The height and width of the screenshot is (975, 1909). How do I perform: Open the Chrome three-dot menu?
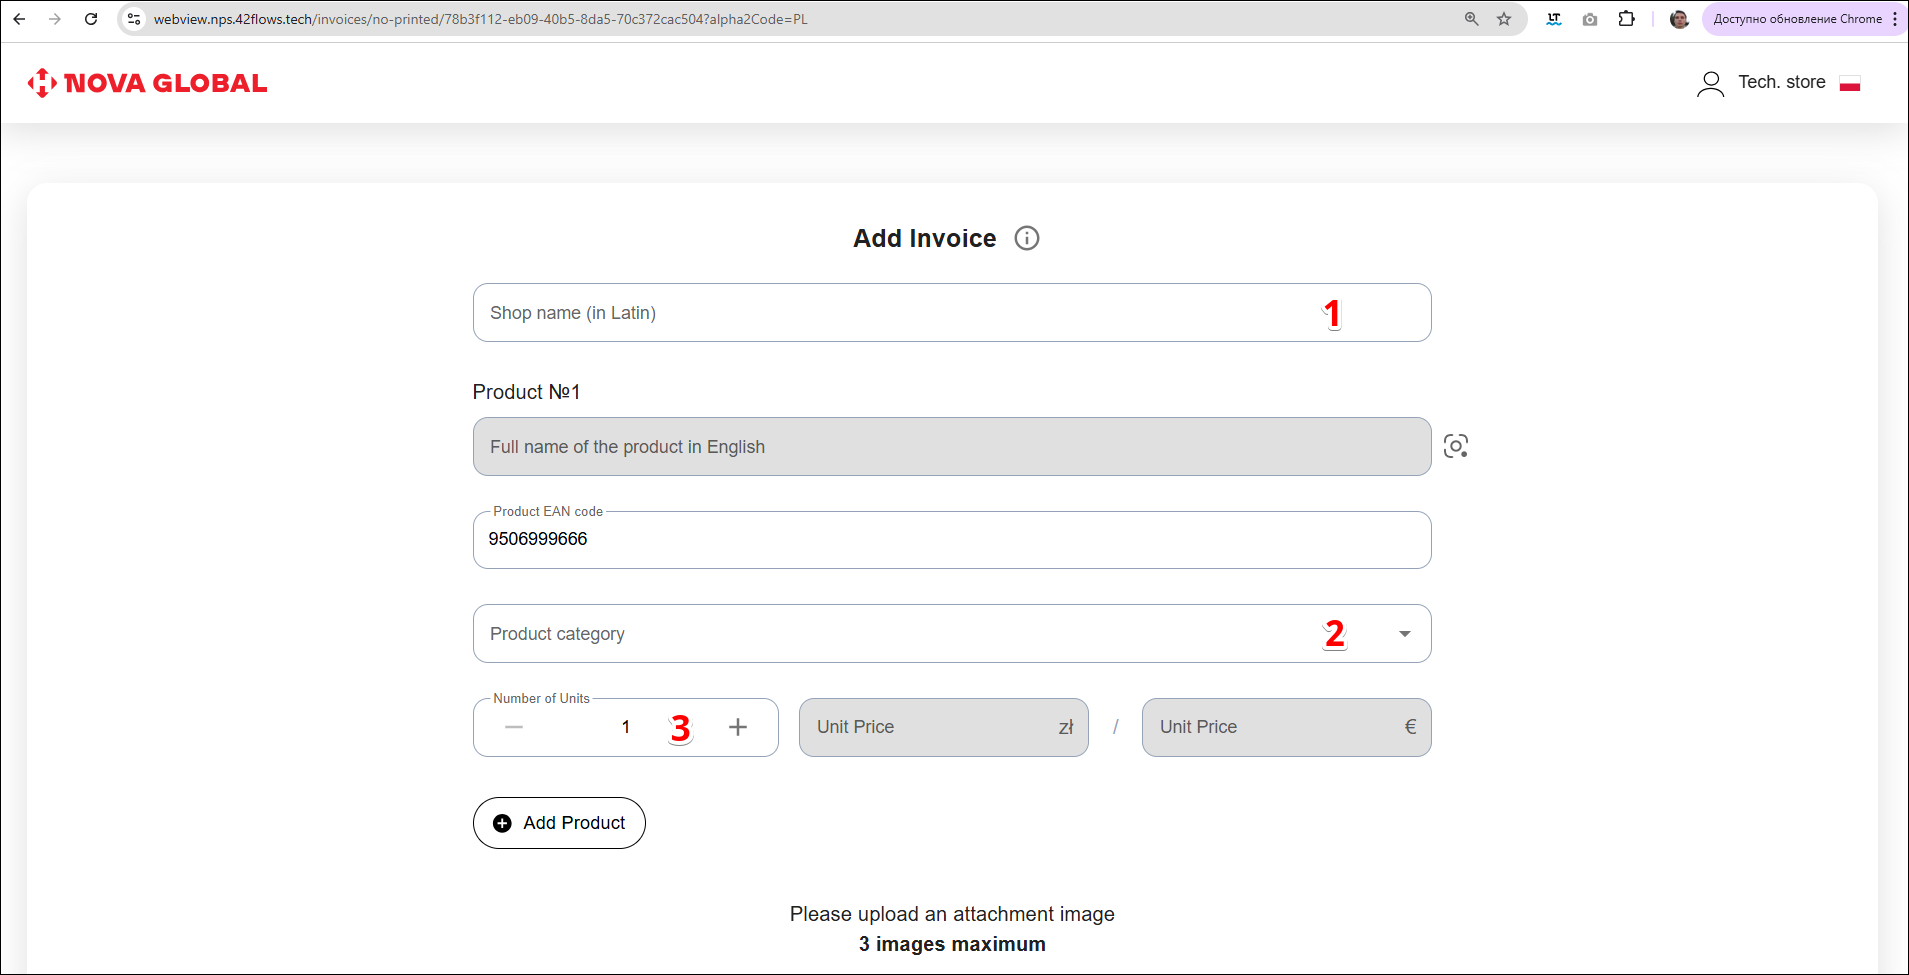pyautogui.click(x=1894, y=19)
